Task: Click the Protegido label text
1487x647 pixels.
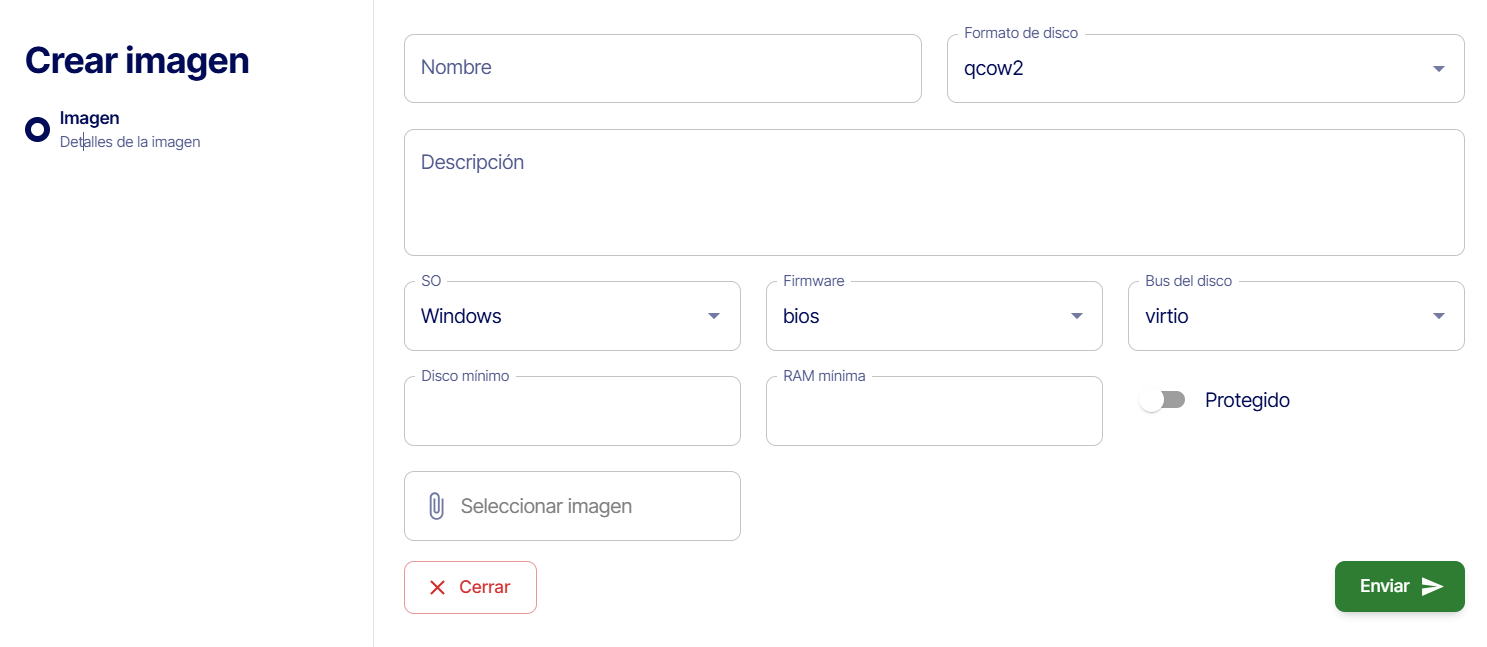Action: 1247,400
